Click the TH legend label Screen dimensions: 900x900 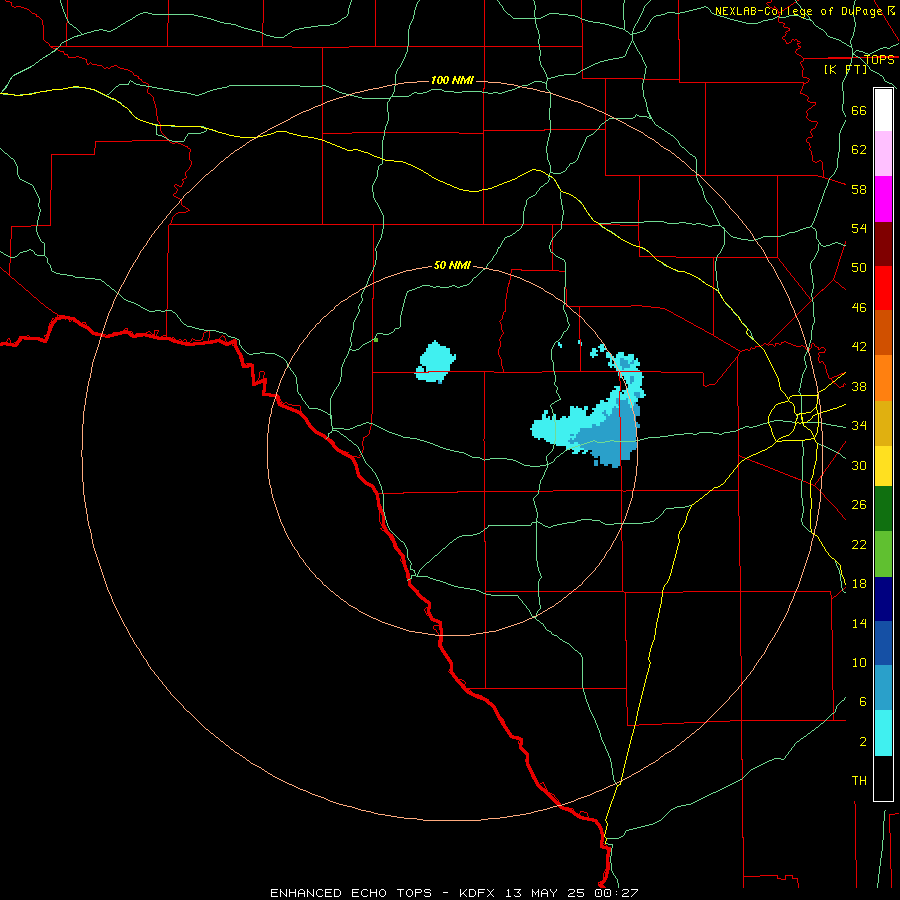click(859, 781)
